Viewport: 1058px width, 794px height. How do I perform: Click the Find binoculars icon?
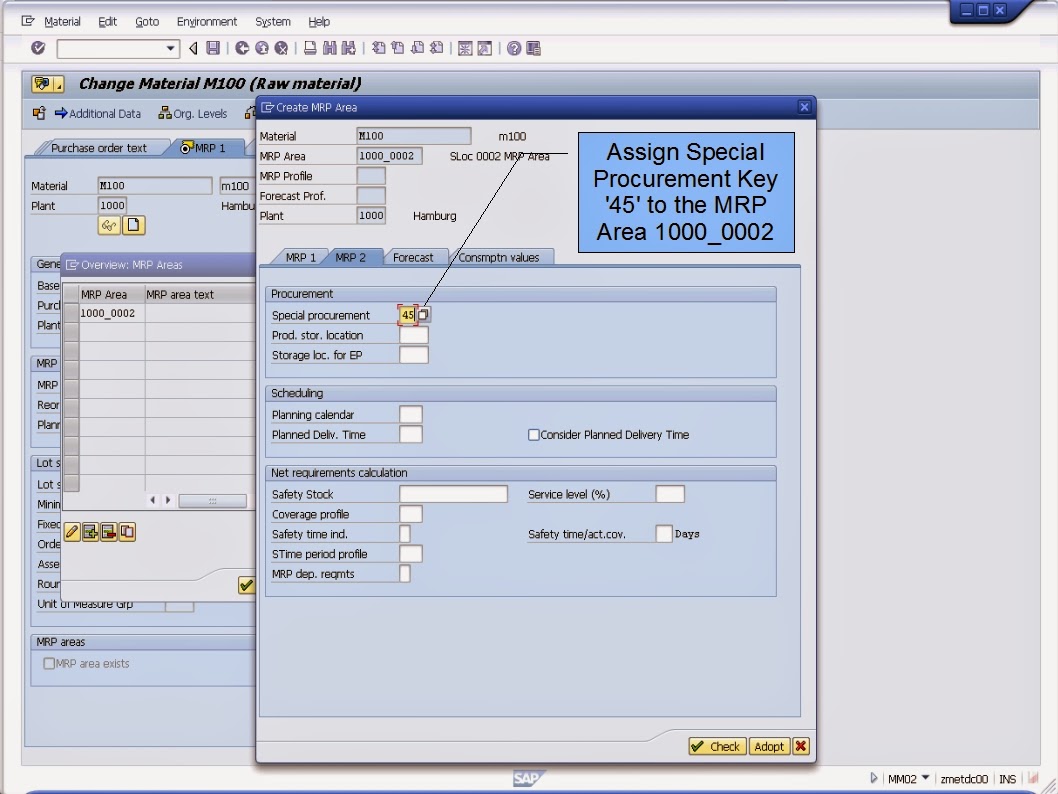(x=331, y=47)
